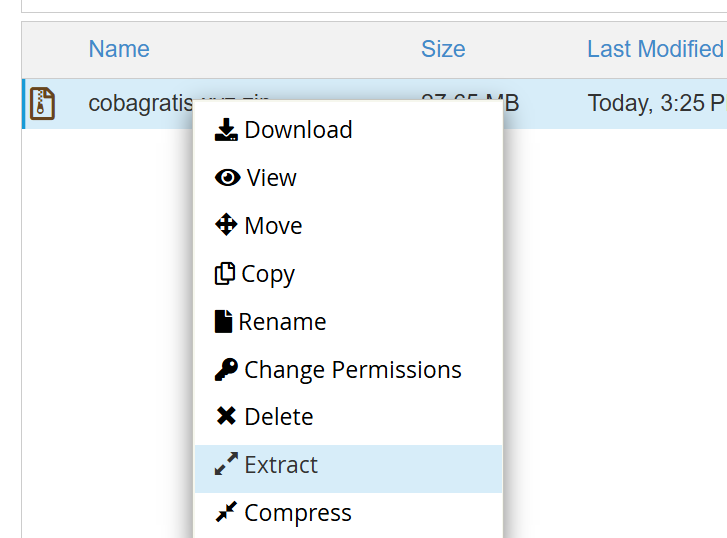Click the Extract expand-arrows icon
The width and height of the screenshot is (727, 538).
(x=226, y=464)
